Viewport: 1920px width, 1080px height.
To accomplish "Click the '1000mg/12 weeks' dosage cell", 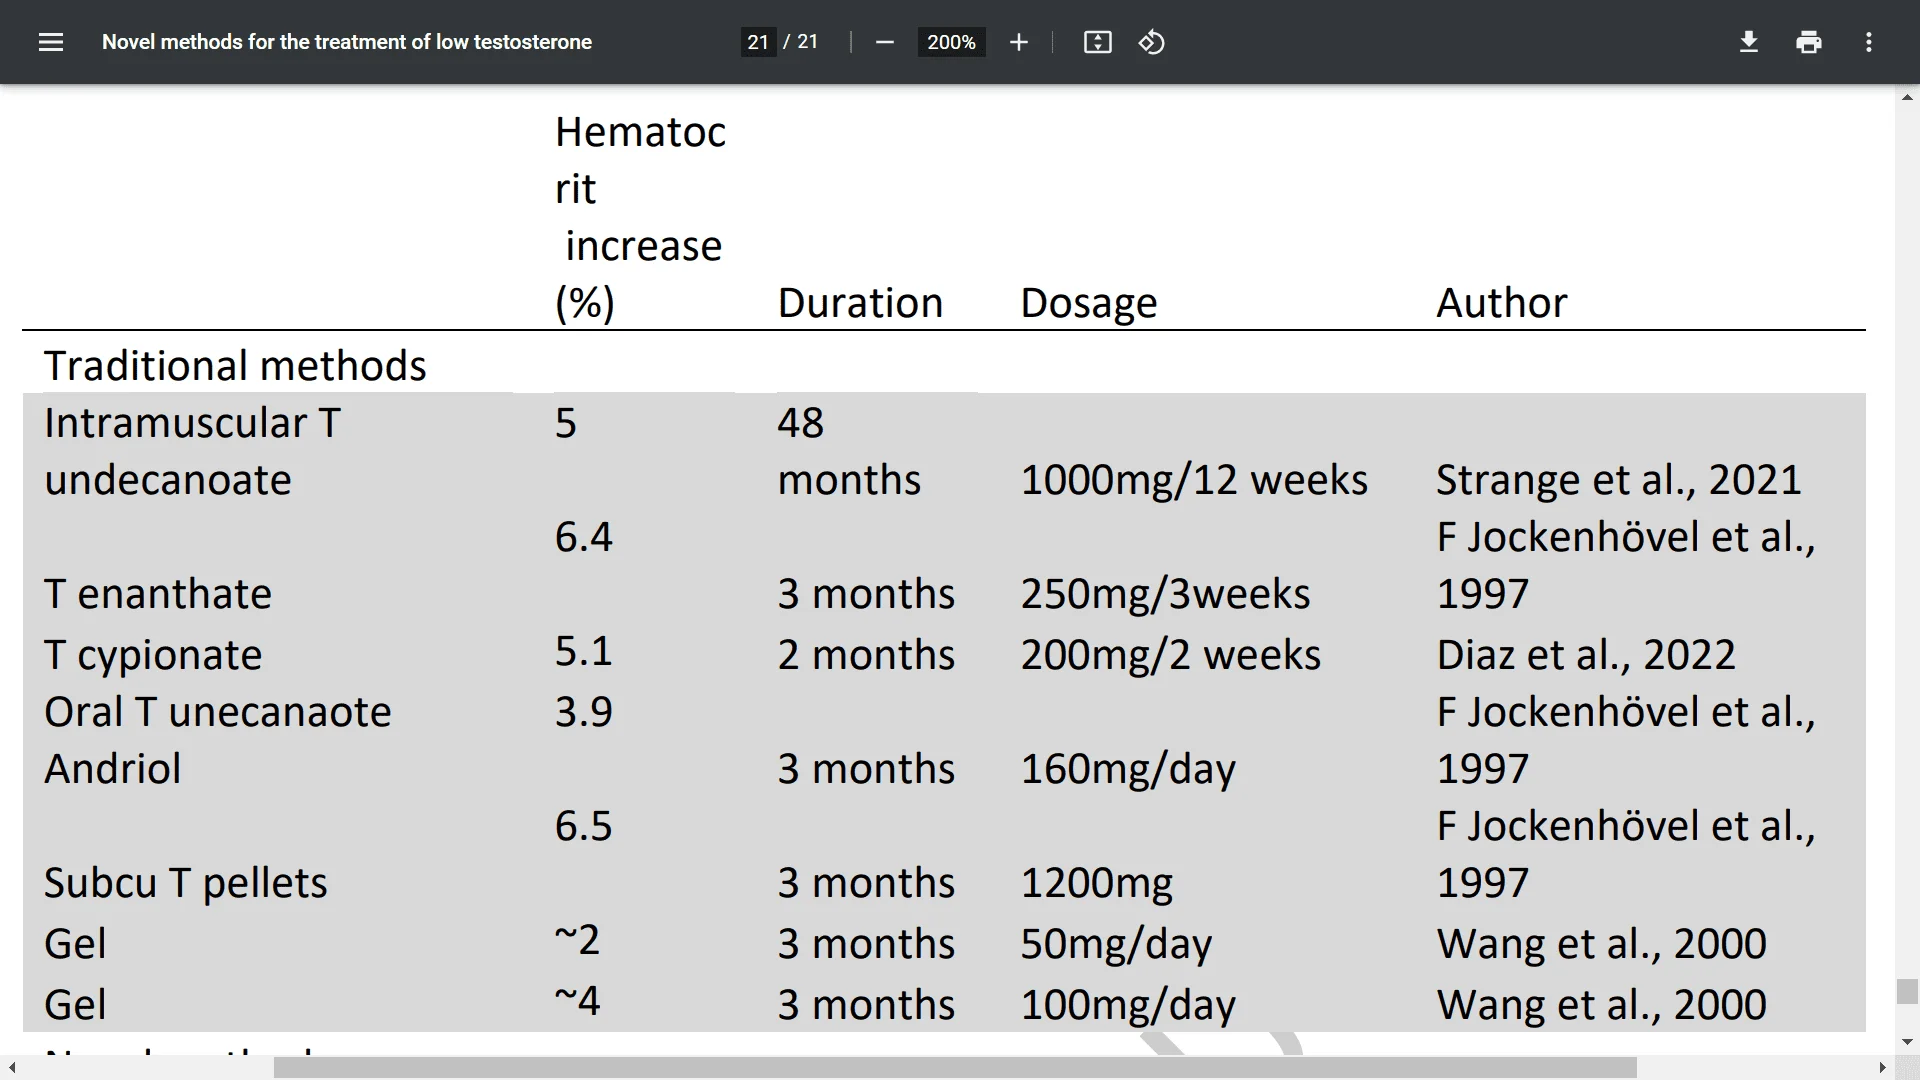I will [x=1194, y=481].
